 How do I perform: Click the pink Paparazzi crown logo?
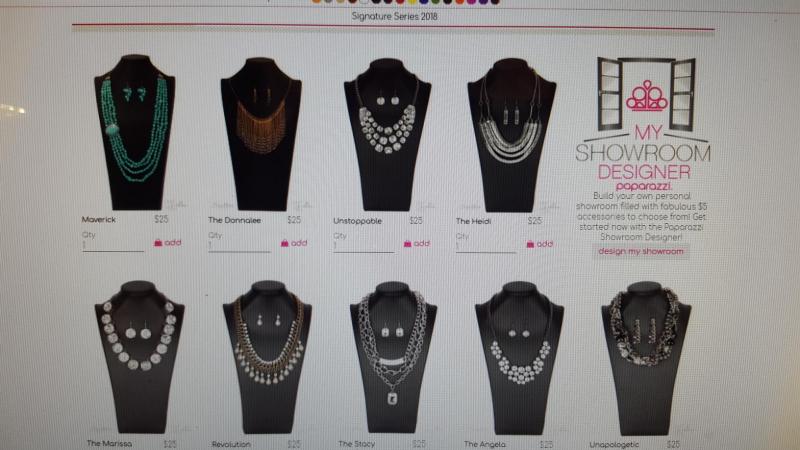click(x=646, y=96)
